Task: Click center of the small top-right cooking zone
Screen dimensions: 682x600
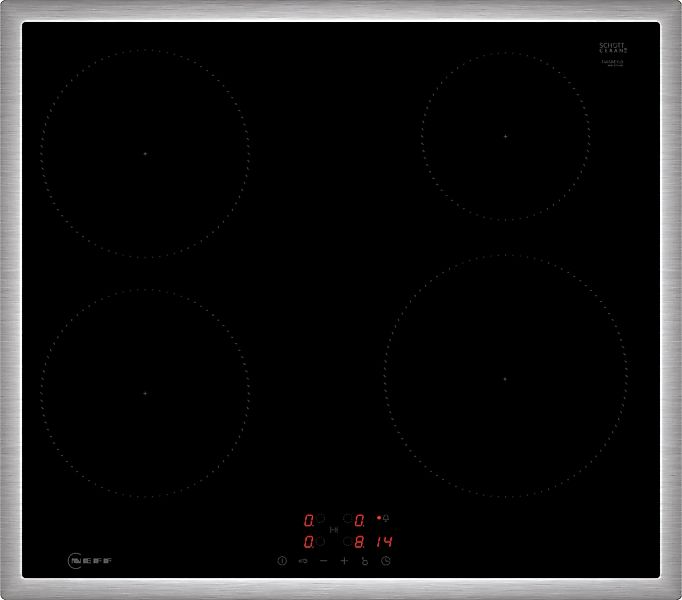Action: (505, 135)
